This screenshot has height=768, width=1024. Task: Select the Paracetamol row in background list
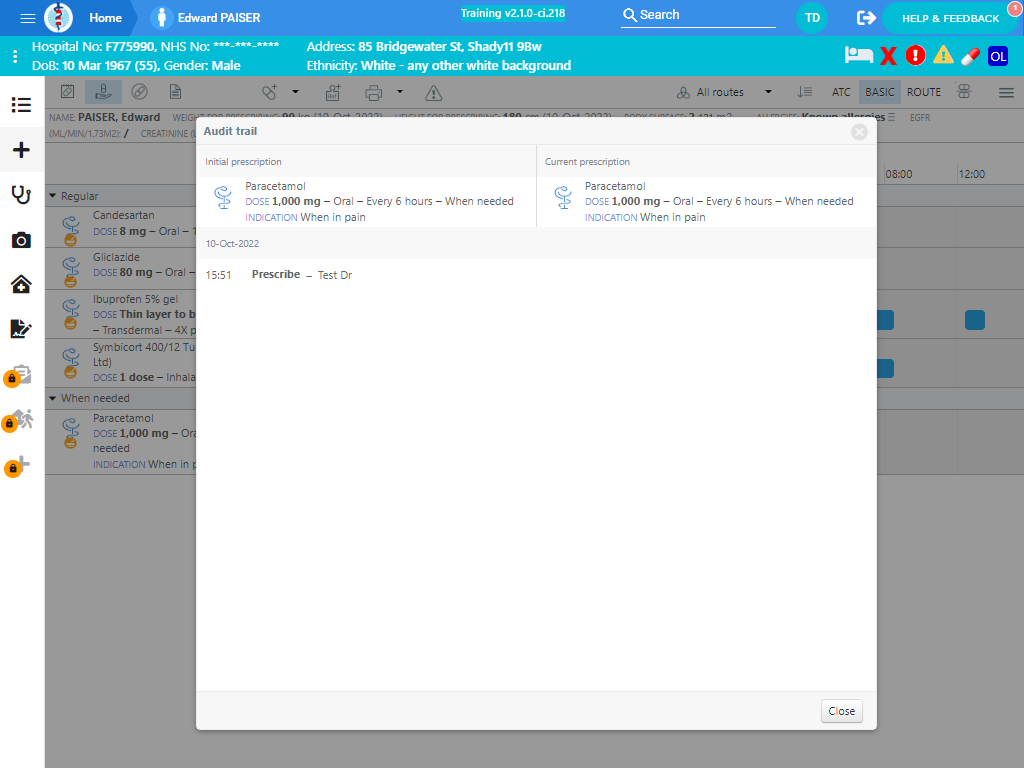point(121,441)
